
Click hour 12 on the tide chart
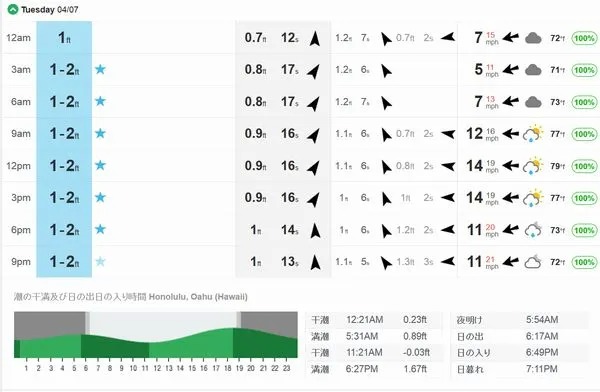tap(157, 368)
